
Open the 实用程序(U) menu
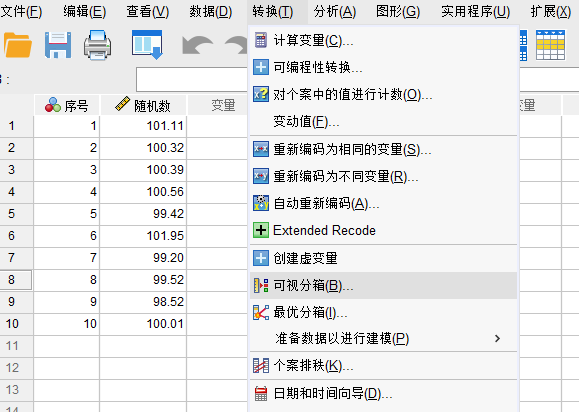coord(476,12)
